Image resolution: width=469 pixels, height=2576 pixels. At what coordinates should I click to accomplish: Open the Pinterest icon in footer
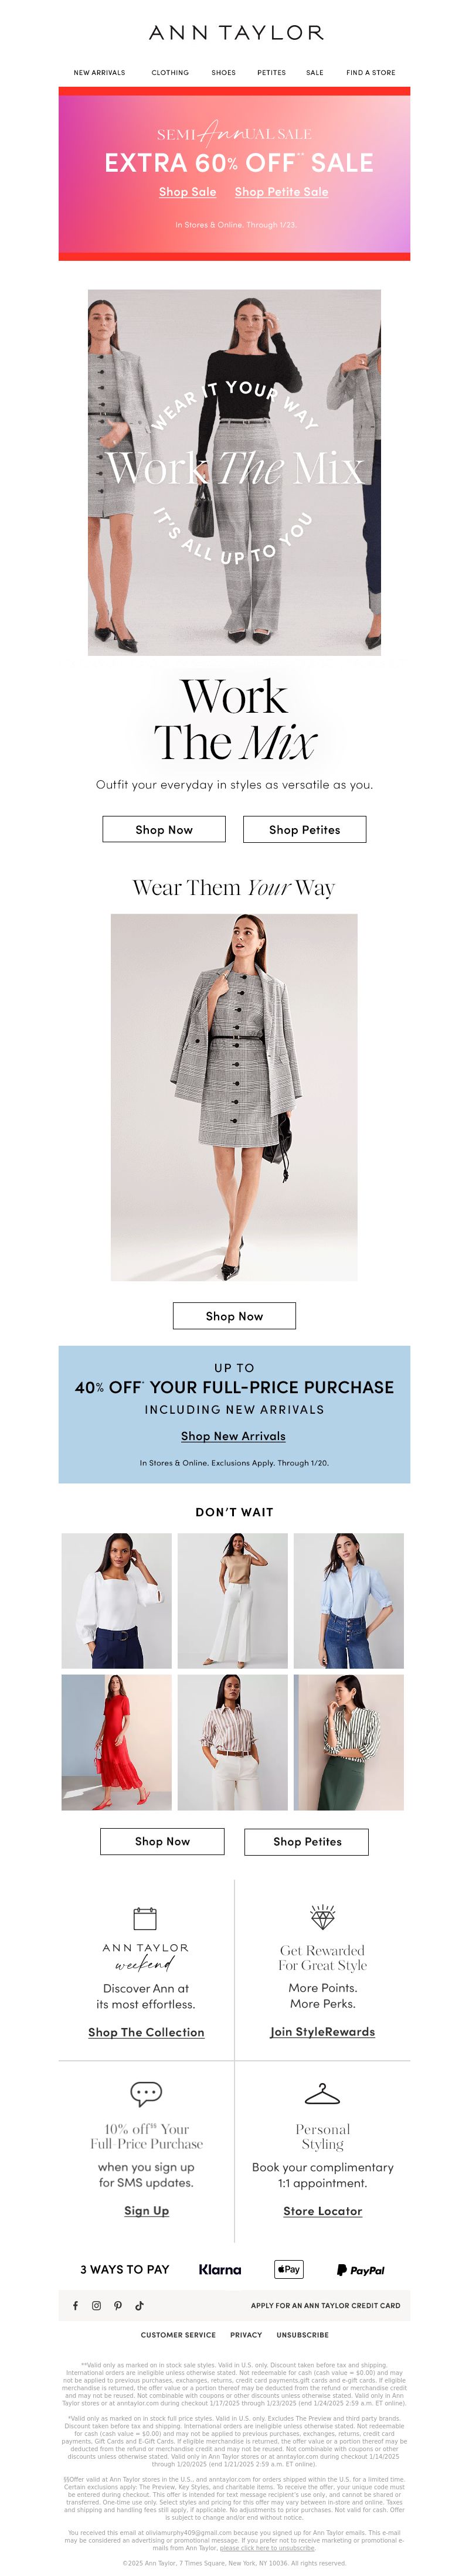coord(118,2305)
